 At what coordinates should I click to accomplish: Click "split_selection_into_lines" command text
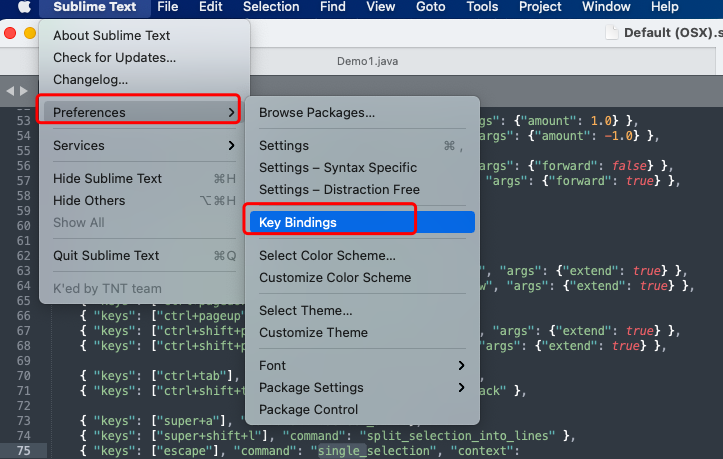(x=458, y=435)
